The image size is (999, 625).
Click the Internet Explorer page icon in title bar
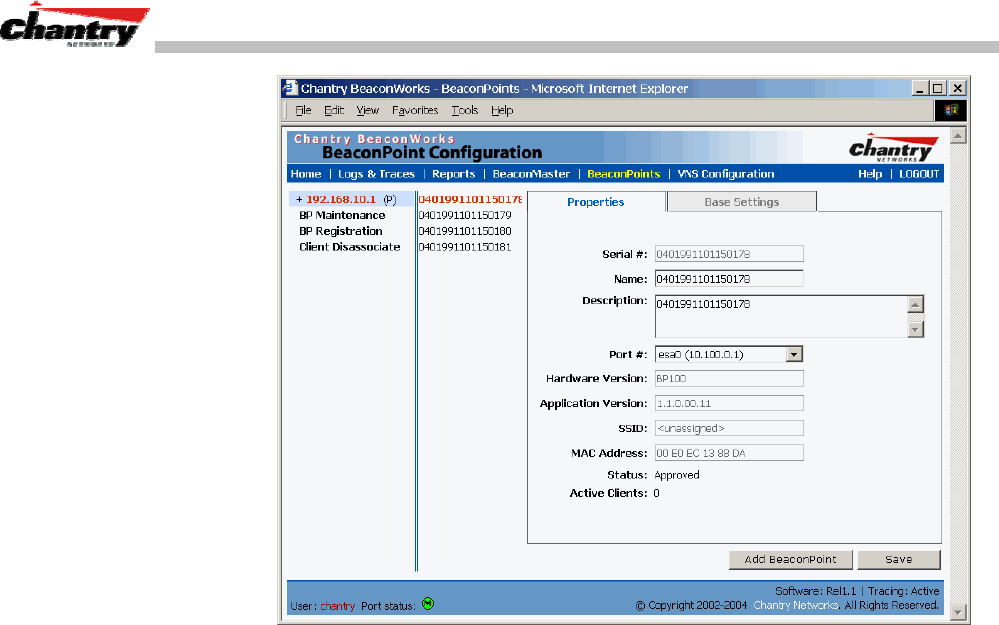tap(291, 88)
